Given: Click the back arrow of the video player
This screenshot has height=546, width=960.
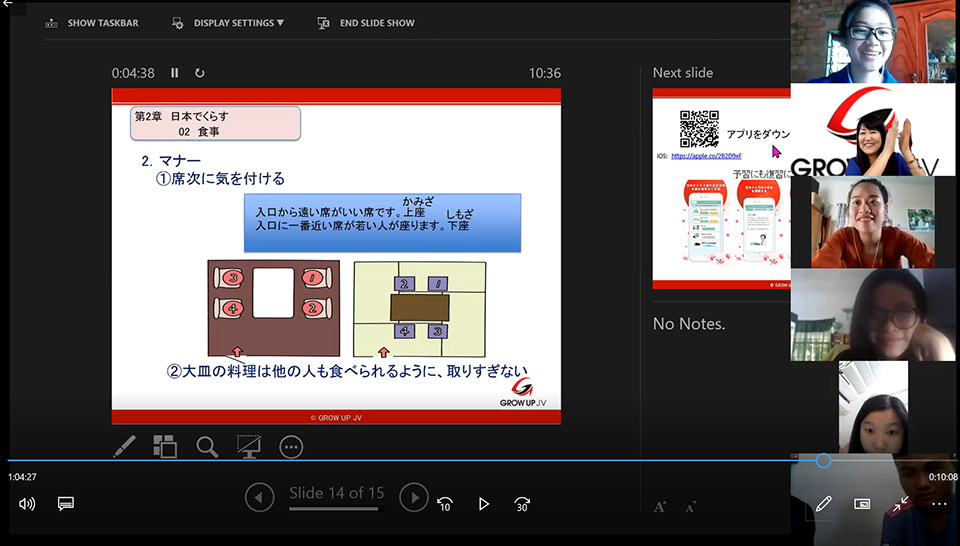Looking at the screenshot, I should (7, 4).
